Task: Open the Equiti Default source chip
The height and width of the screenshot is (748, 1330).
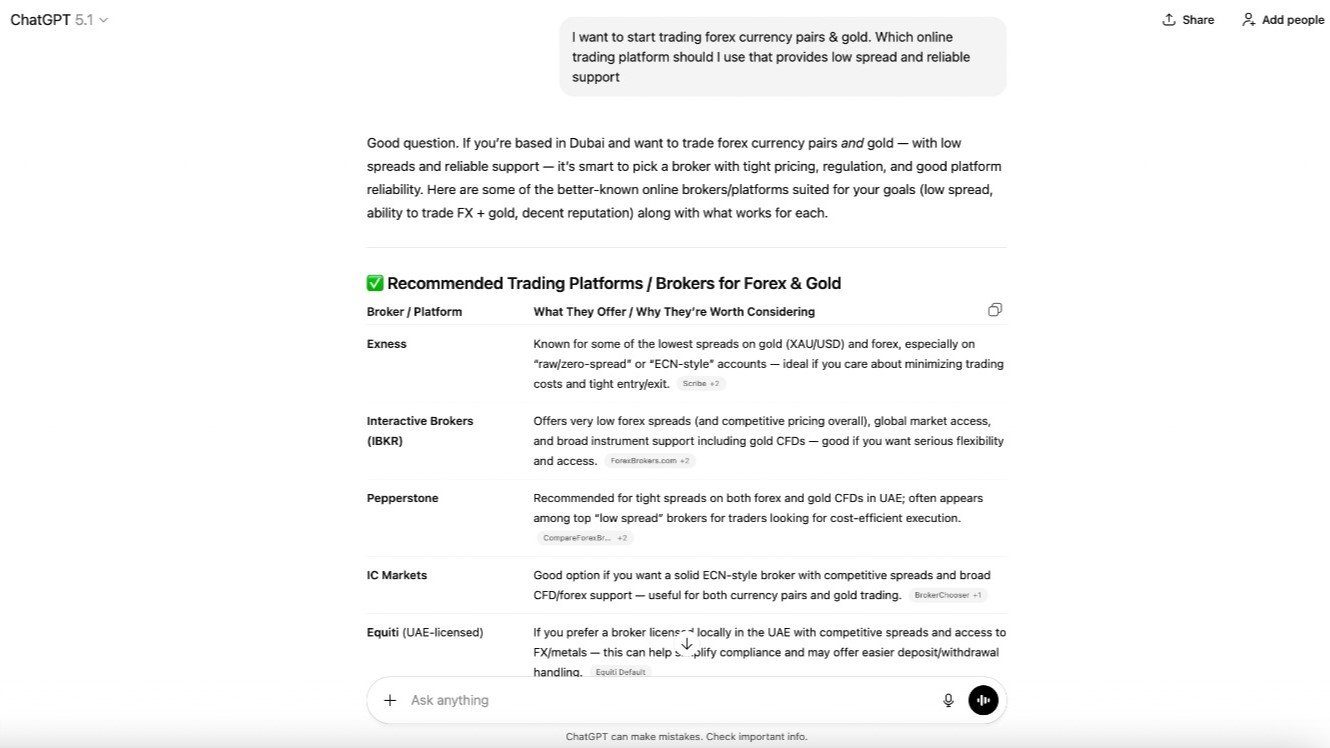Action: pyautogui.click(x=621, y=672)
